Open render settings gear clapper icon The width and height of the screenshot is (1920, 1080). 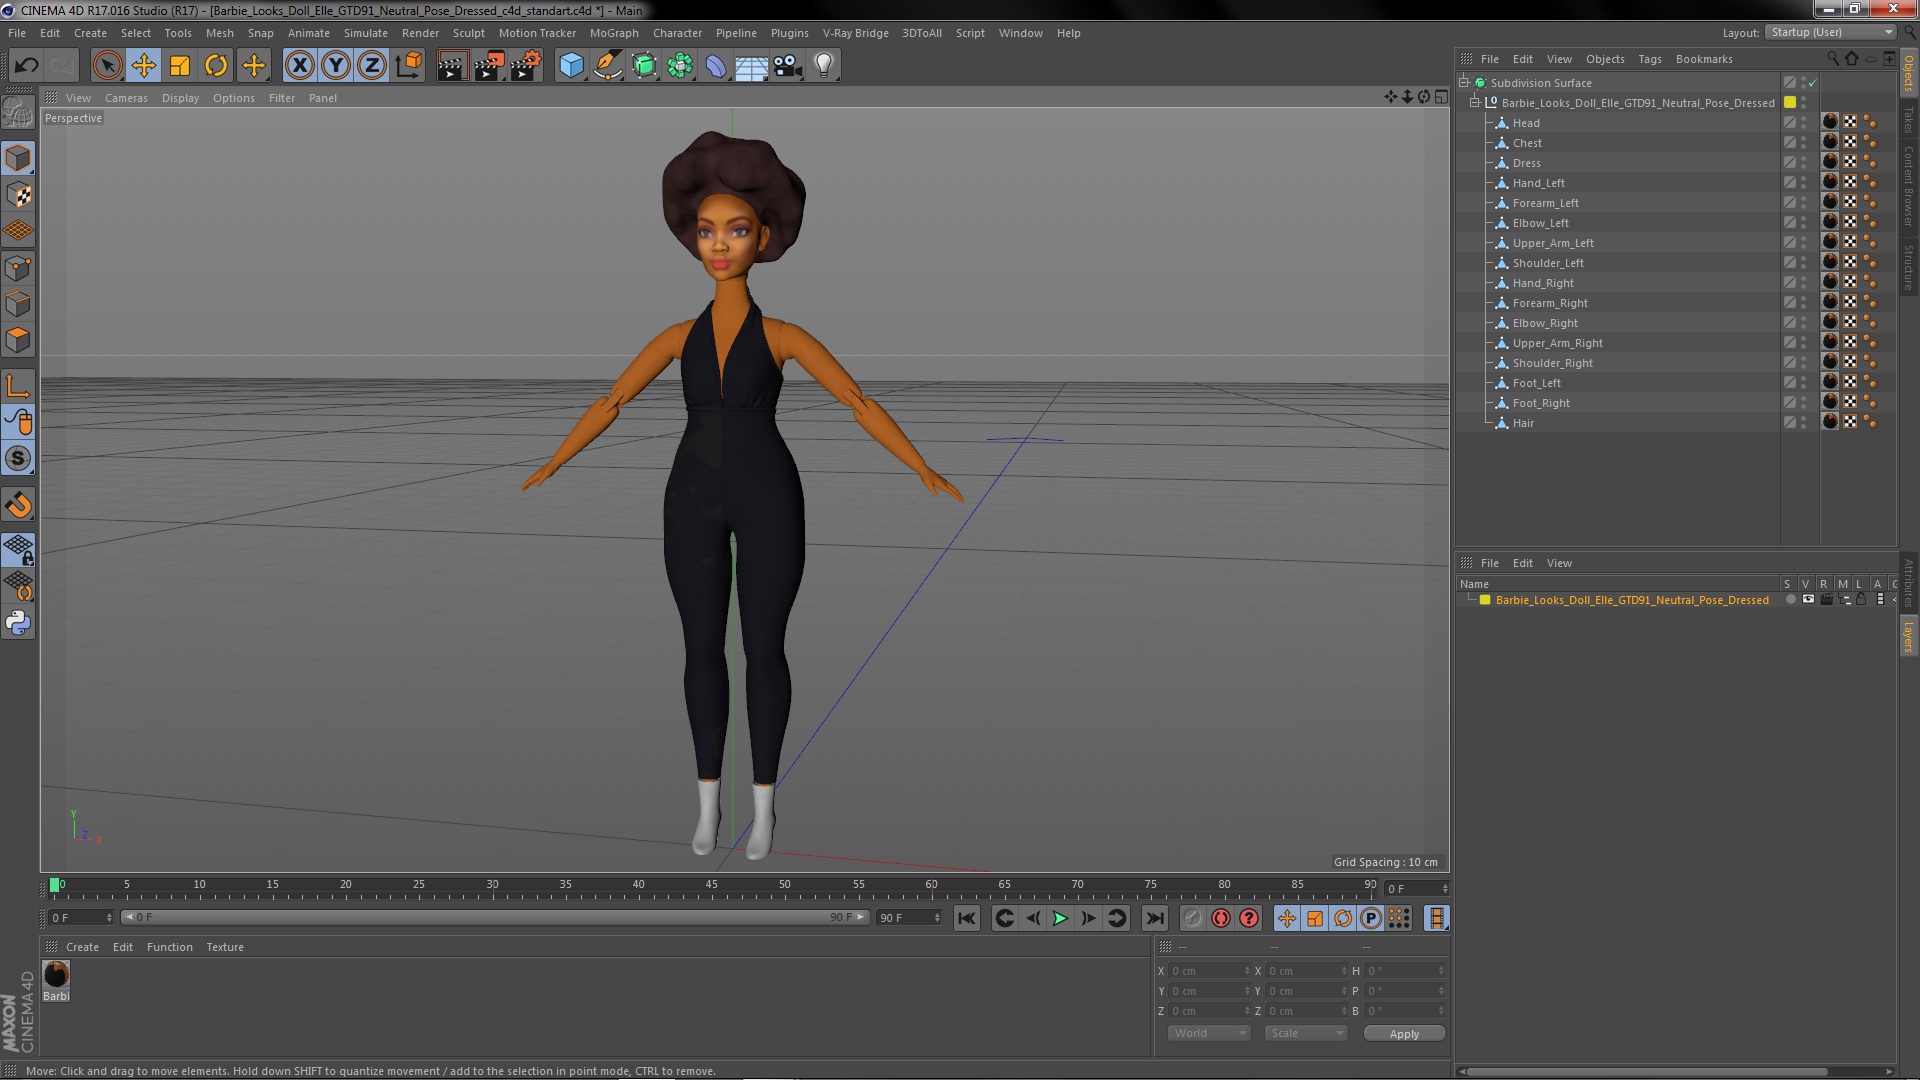525,66
